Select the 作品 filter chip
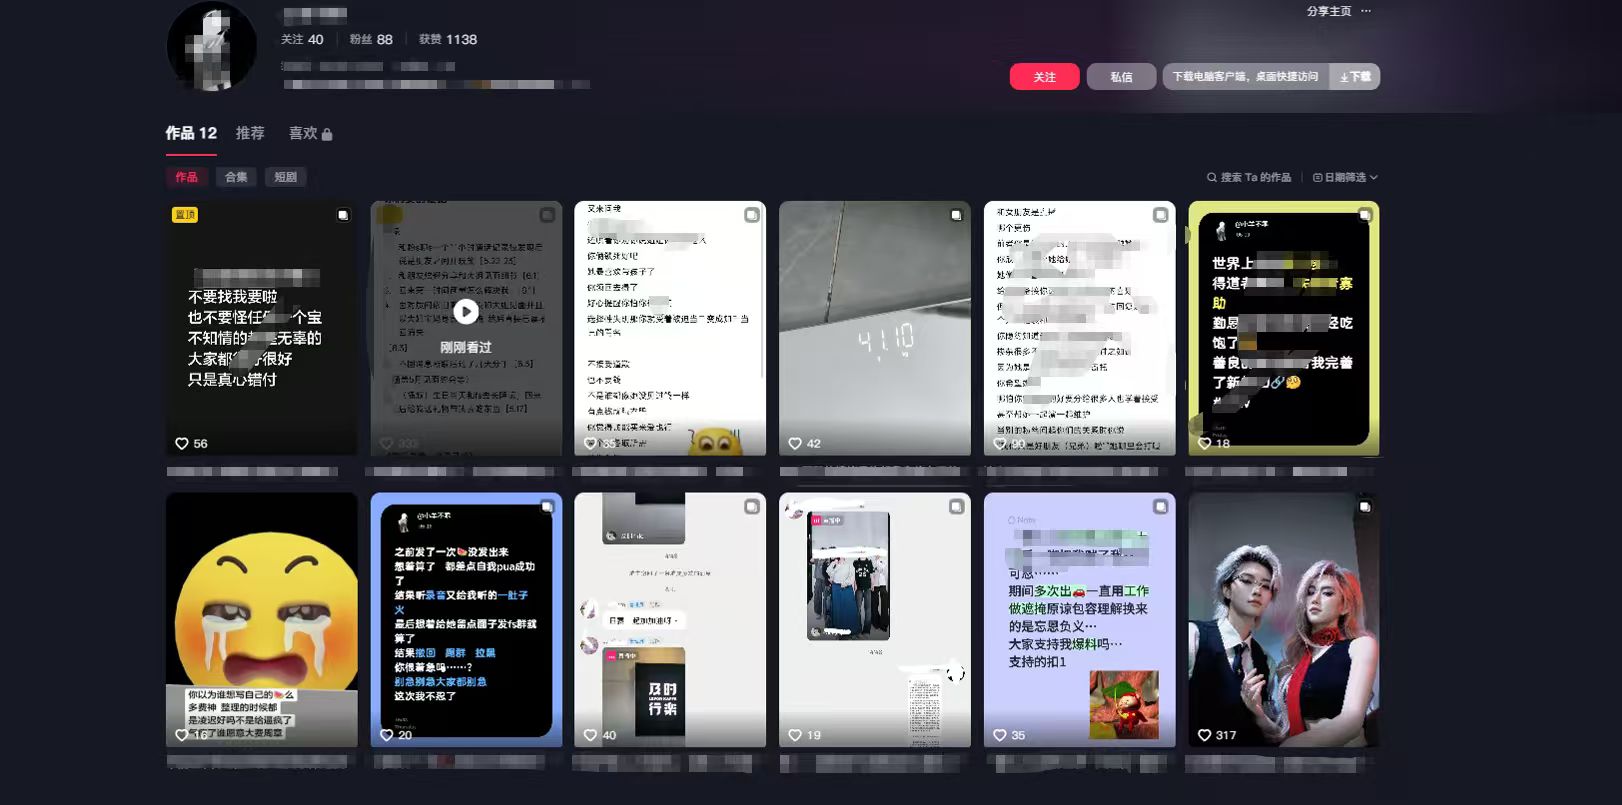 pos(186,177)
